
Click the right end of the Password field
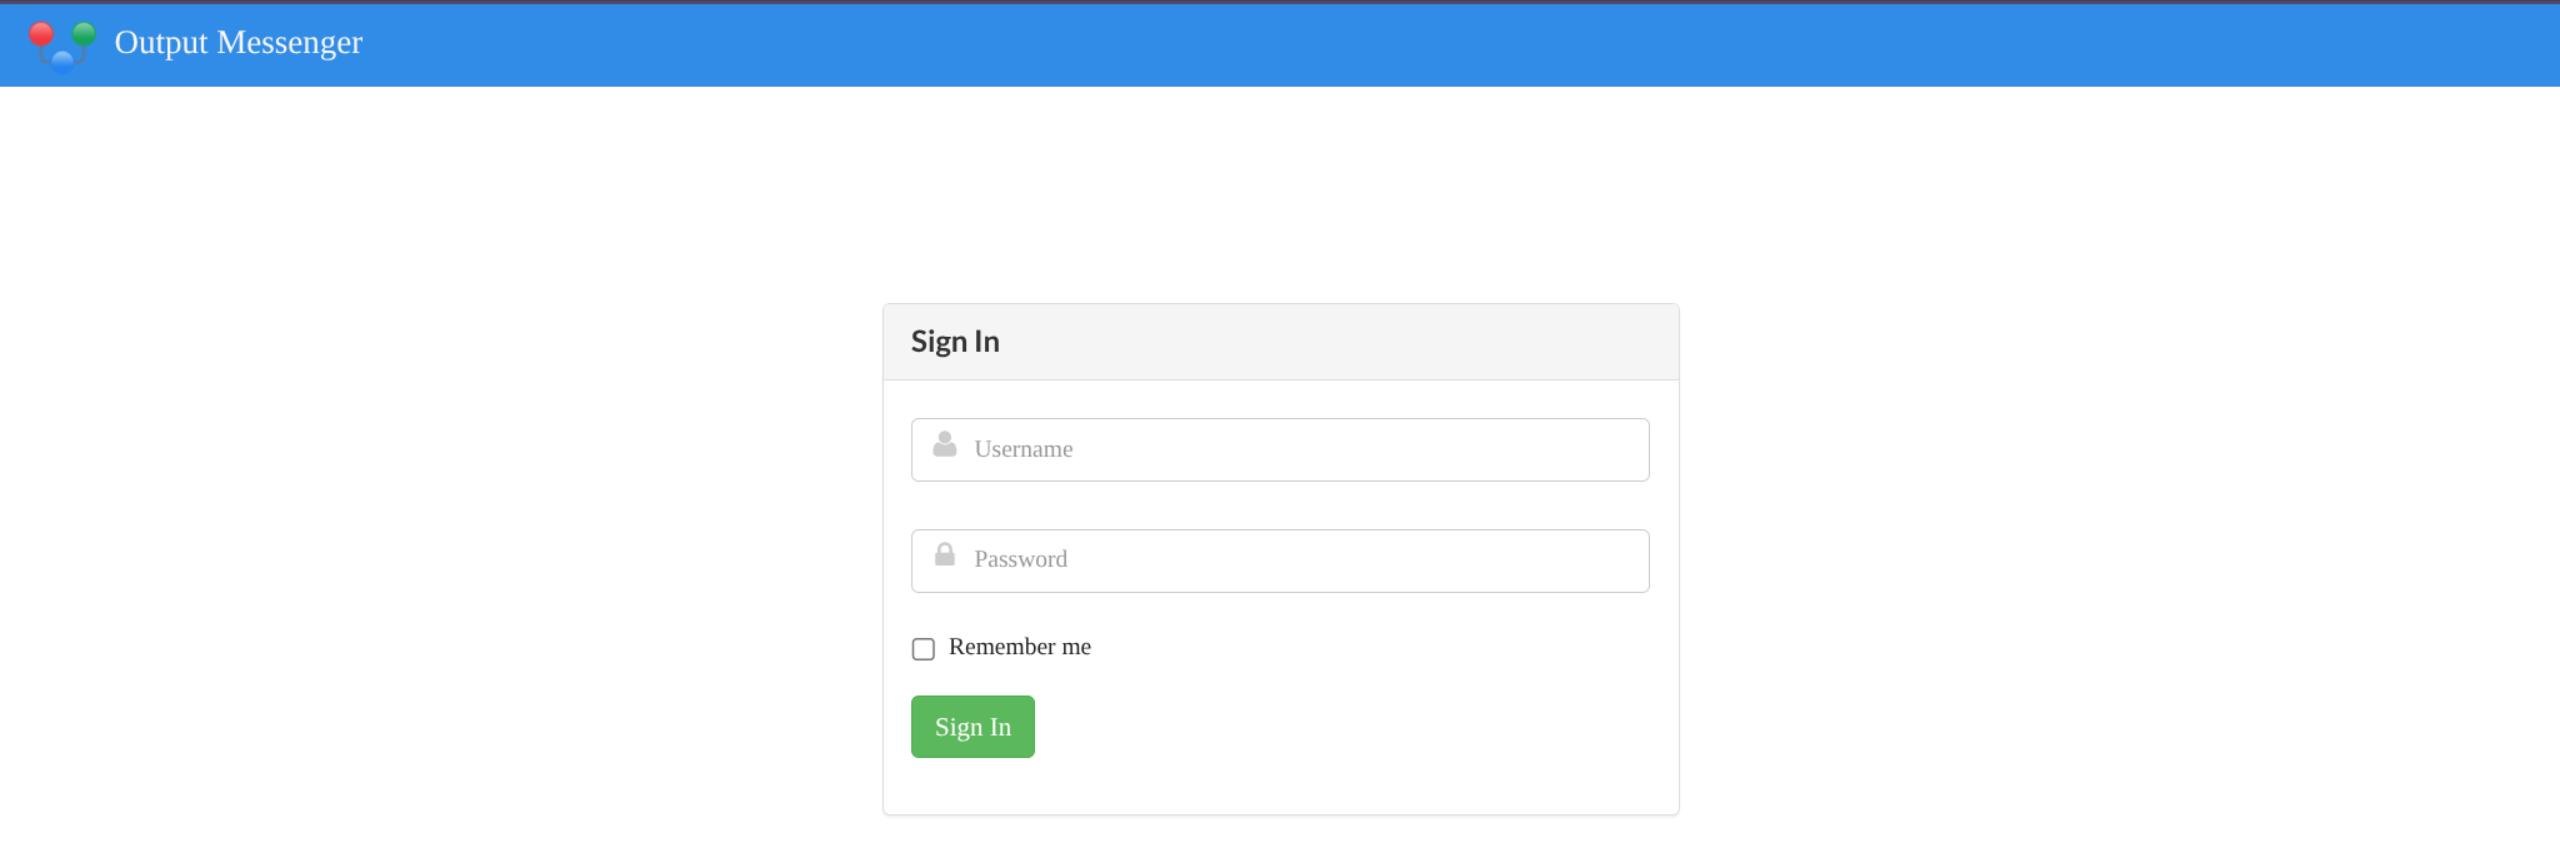(x=1620, y=561)
